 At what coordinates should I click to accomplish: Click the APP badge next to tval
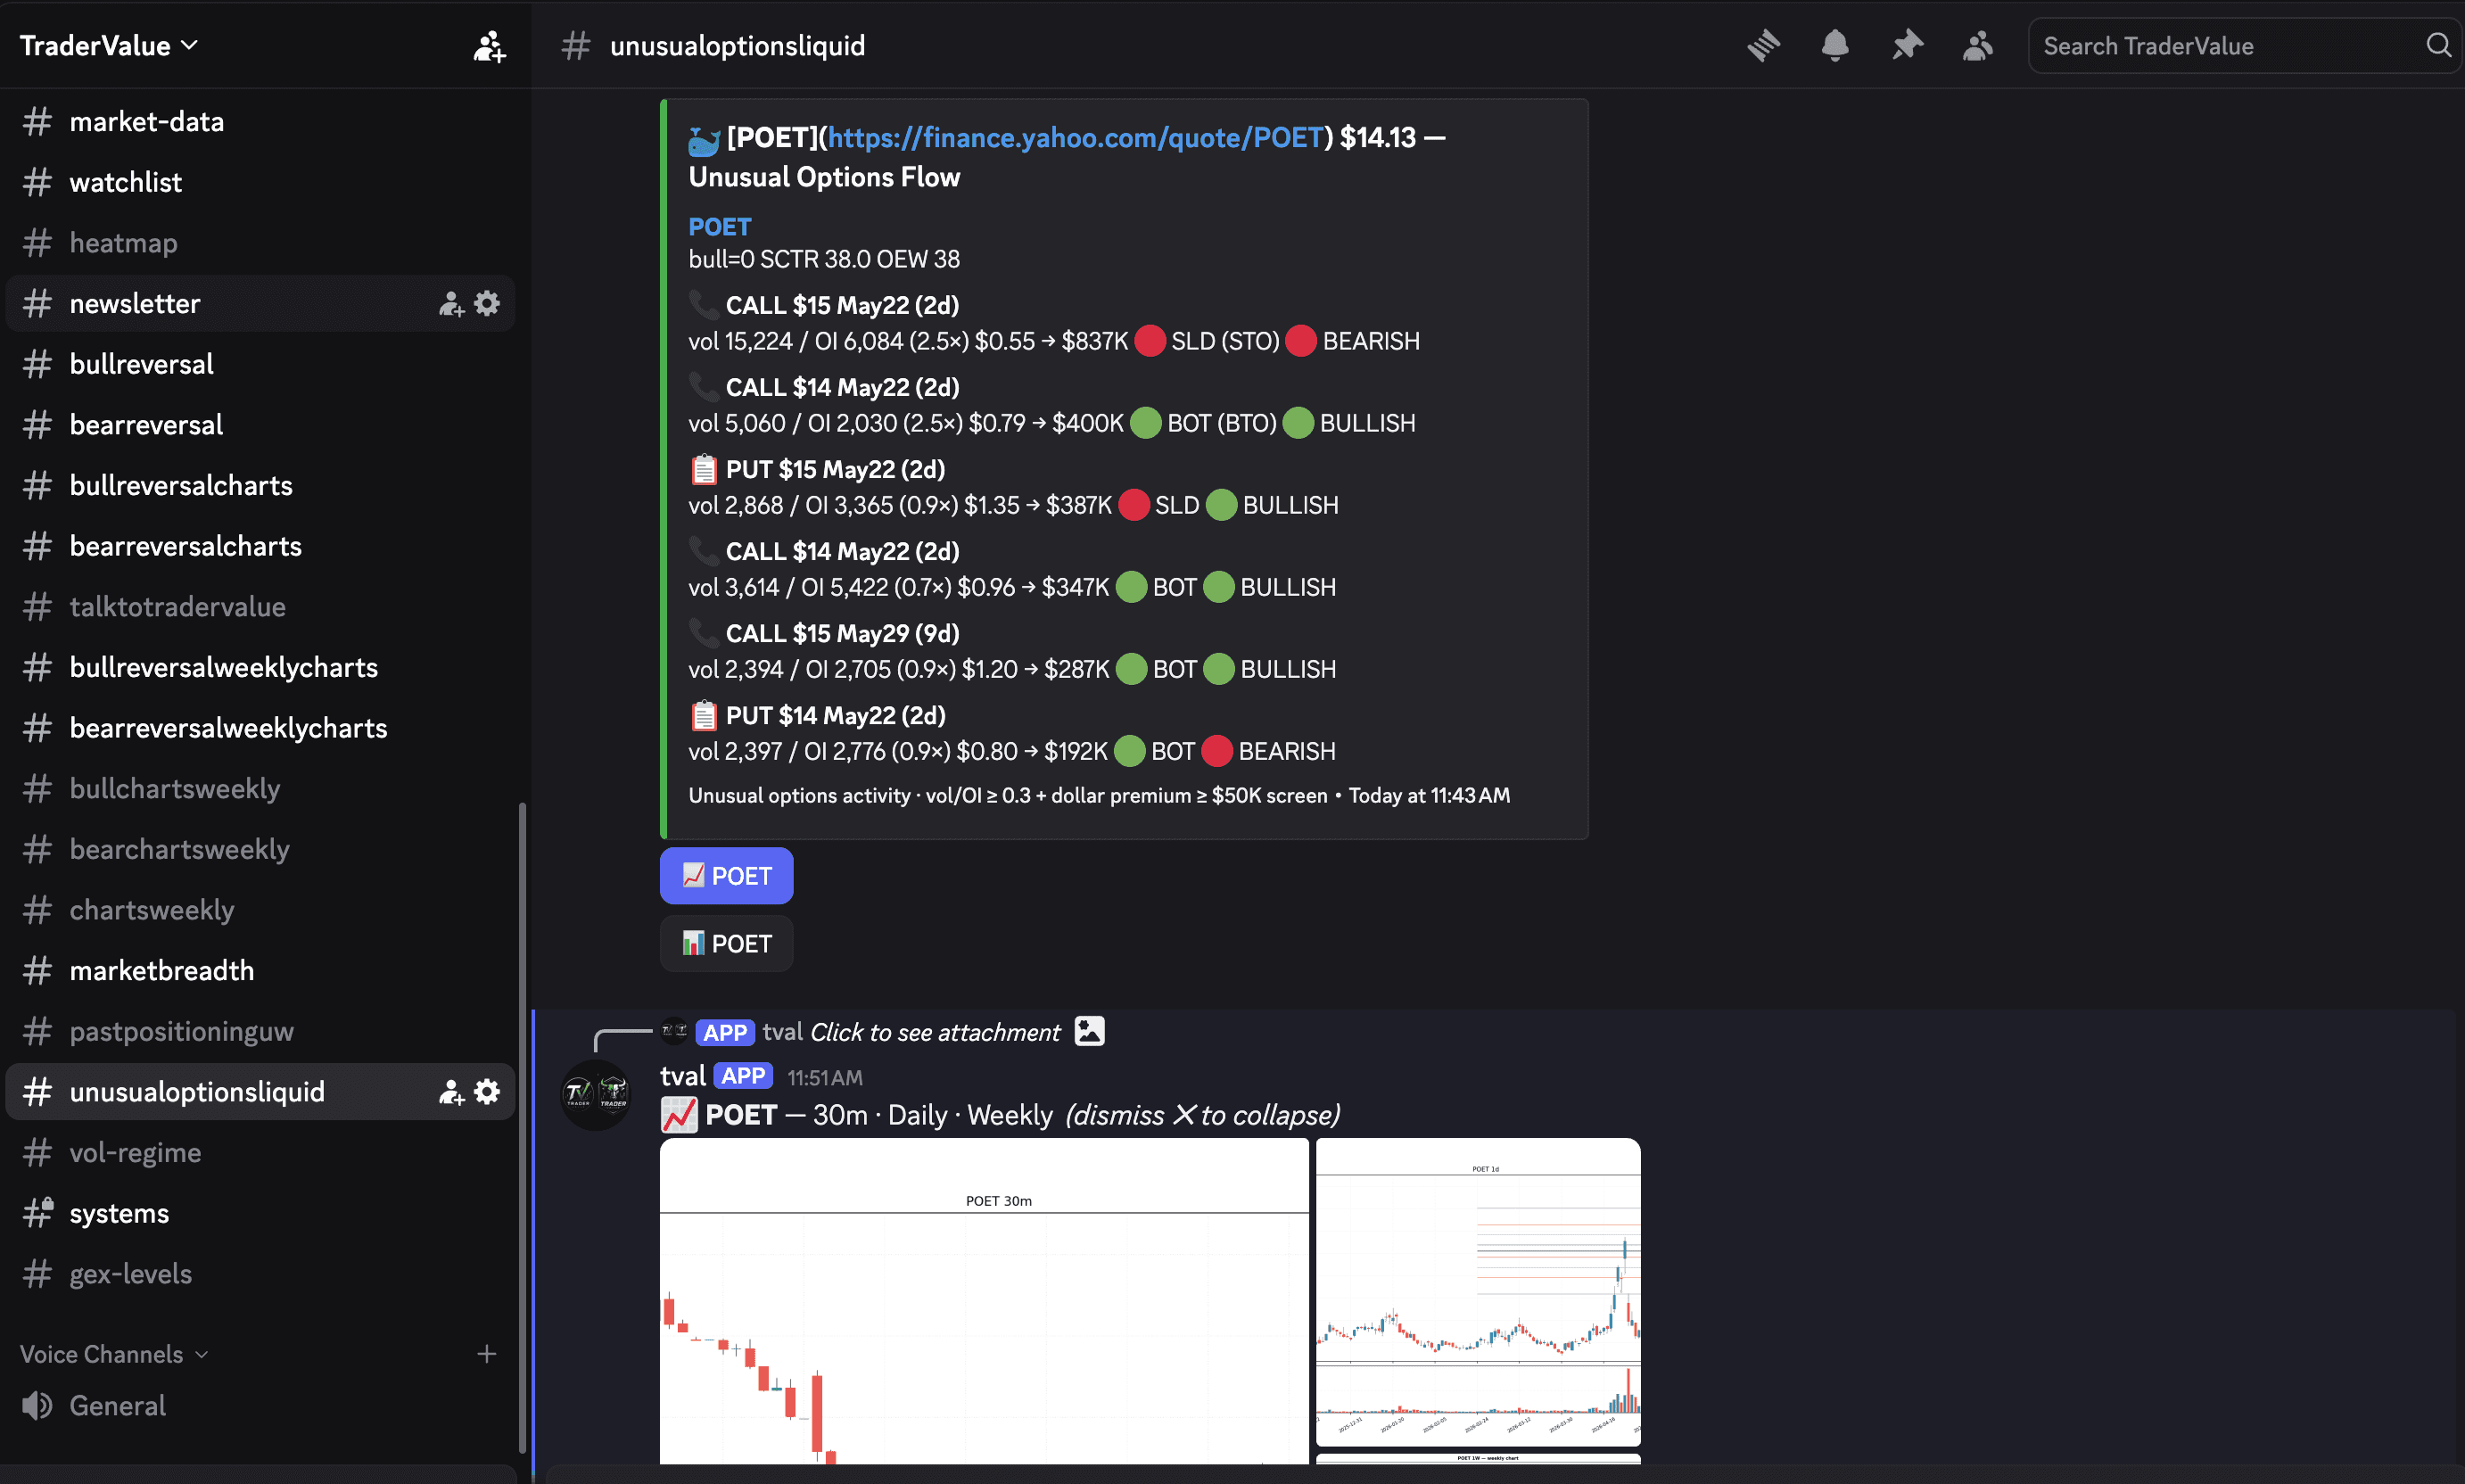(x=743, y=1076)
